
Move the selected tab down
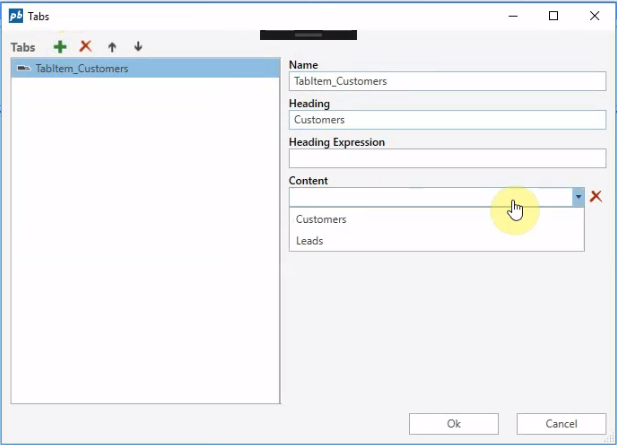138,47
